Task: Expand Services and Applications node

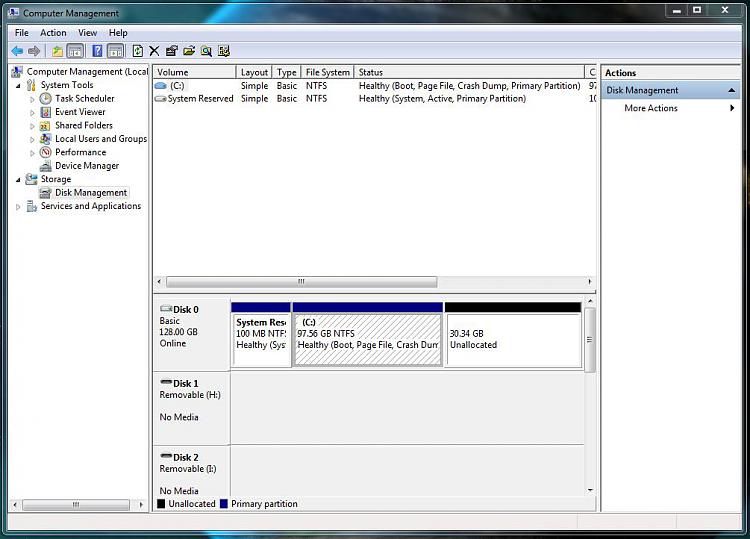Action: click(18, 207)
